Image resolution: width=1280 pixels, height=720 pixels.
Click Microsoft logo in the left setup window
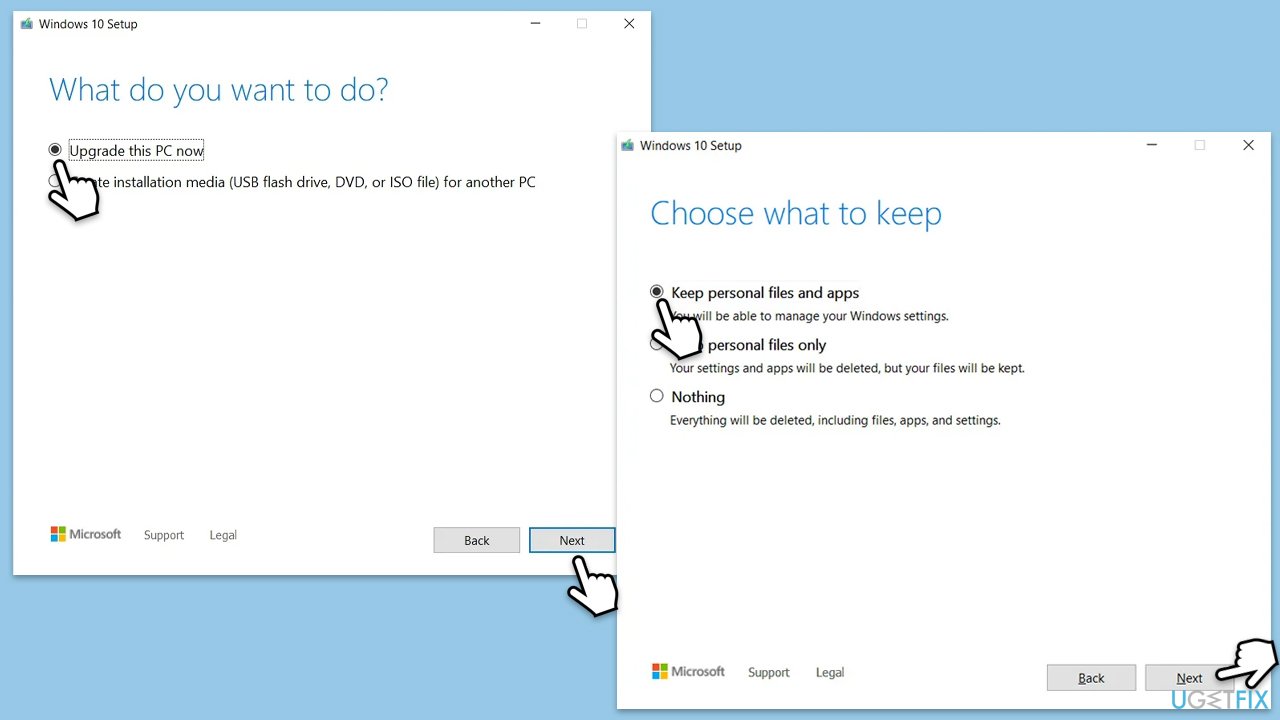pyautogui.click(x=86, y=534)
